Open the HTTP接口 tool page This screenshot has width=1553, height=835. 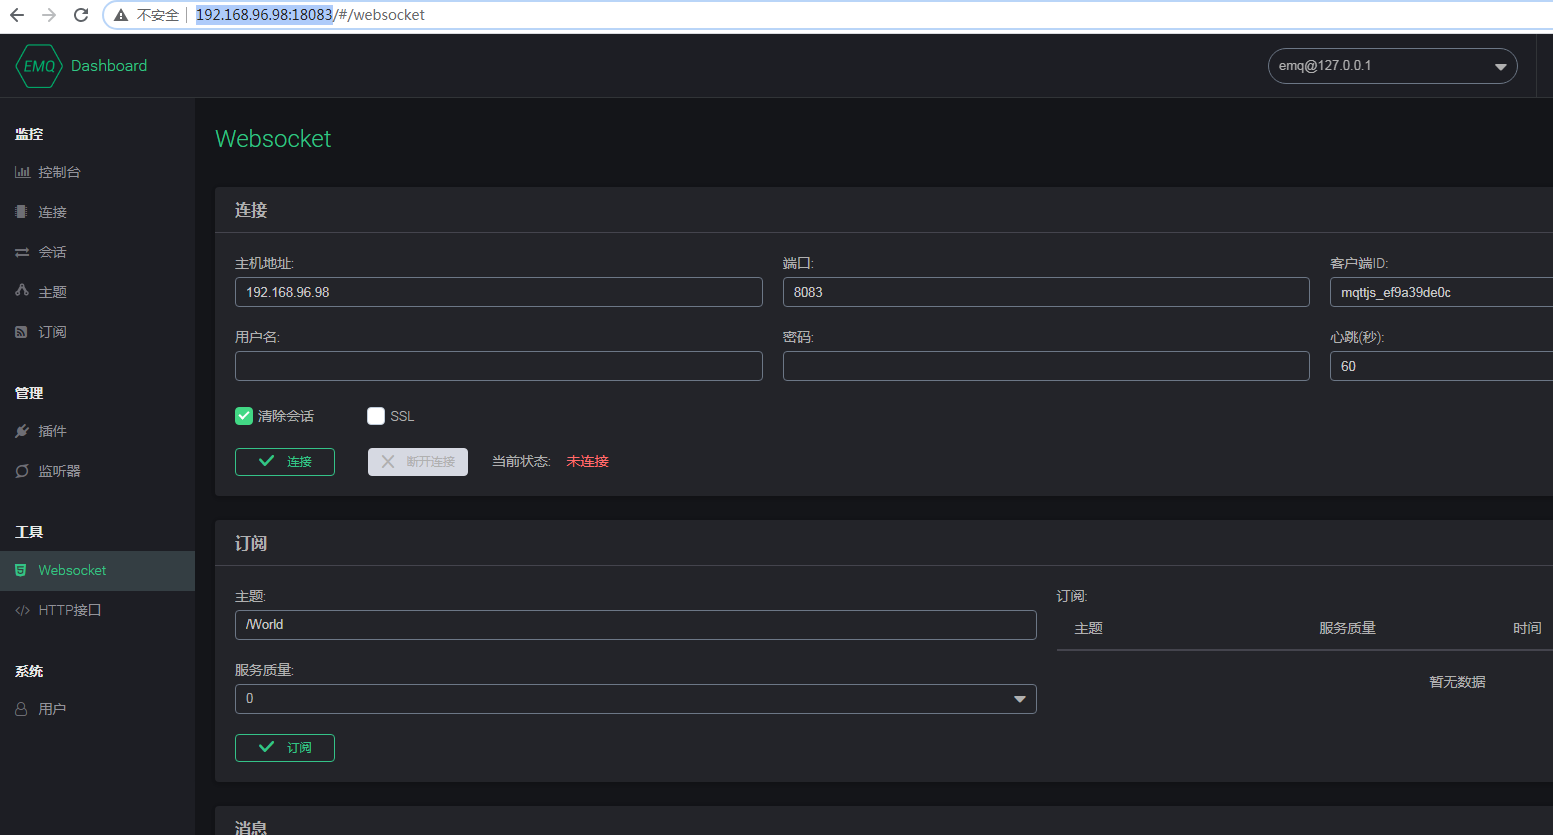point(23,609)
